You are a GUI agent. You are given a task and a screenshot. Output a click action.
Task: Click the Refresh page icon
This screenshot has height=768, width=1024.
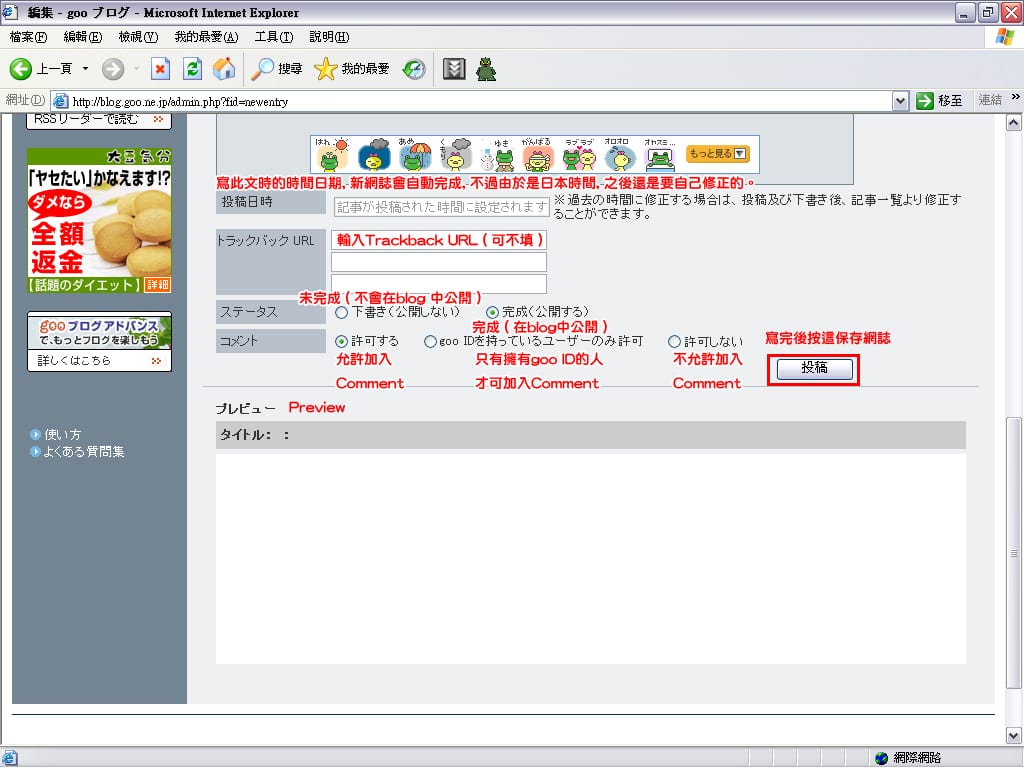pos(192,69)
